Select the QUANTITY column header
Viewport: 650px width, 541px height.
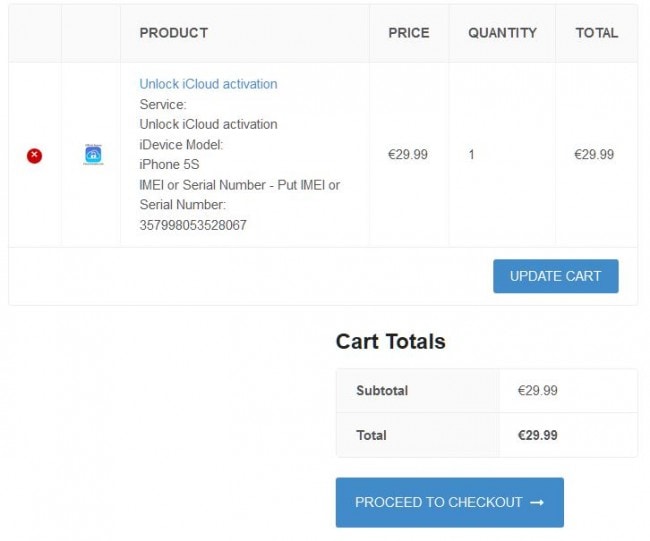(502, 33)
